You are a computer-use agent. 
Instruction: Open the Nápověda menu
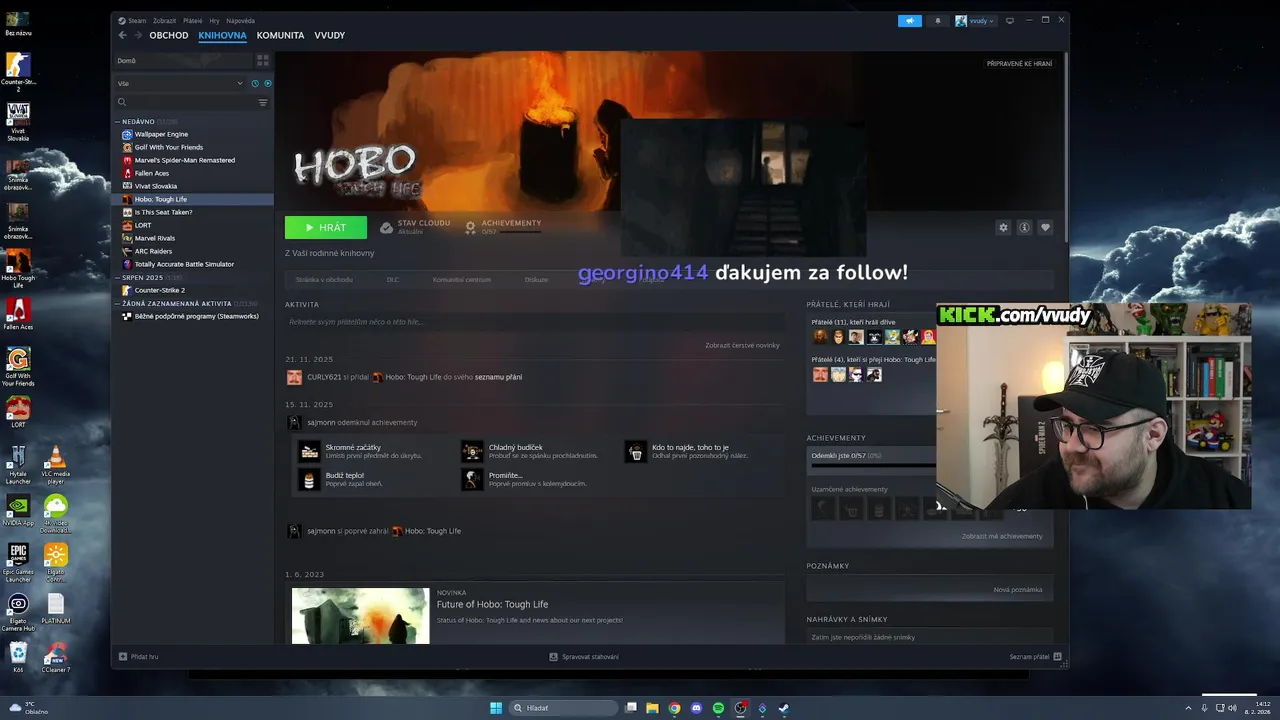[240, 20]
